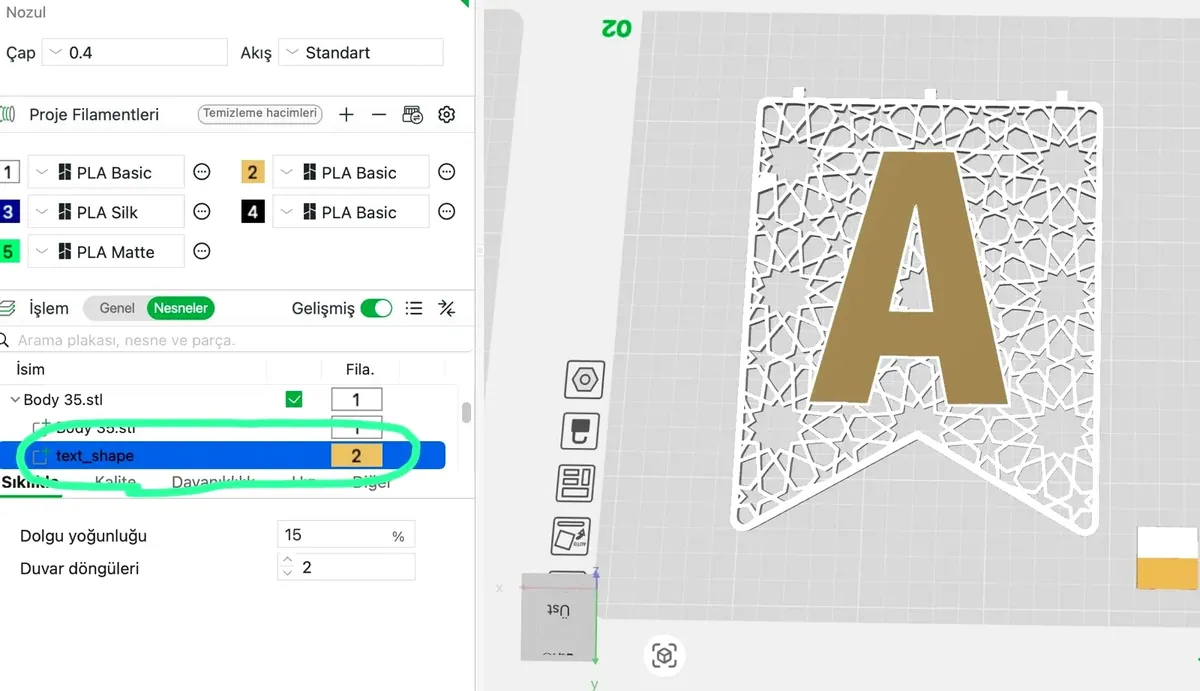The width and height of the screenshot is (1200, 691).
Task: Open the Akış flow dropdown
Action: [x=361, y=53]
